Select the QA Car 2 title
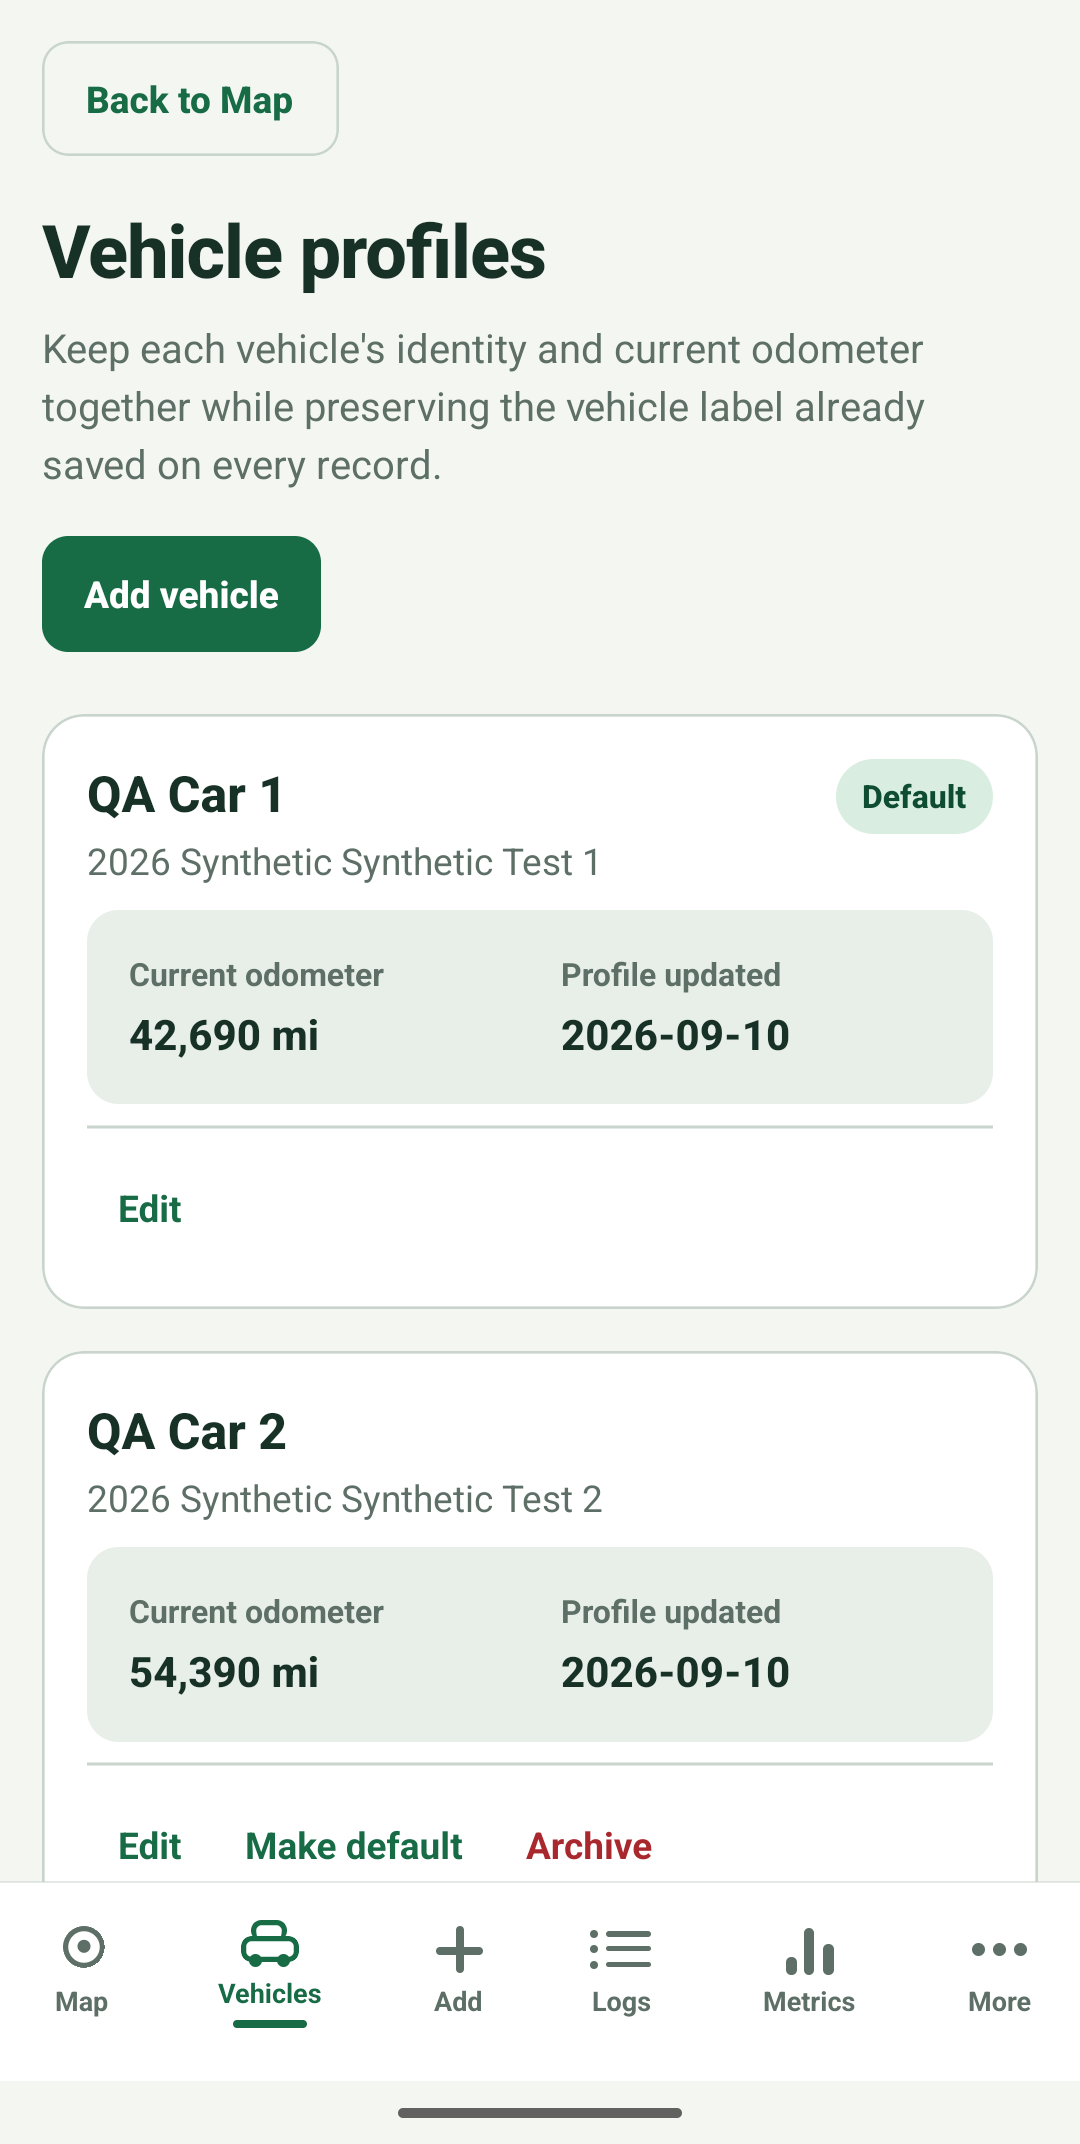Viewport: 1080px width, 2144px height. (x=187, y=1432)
